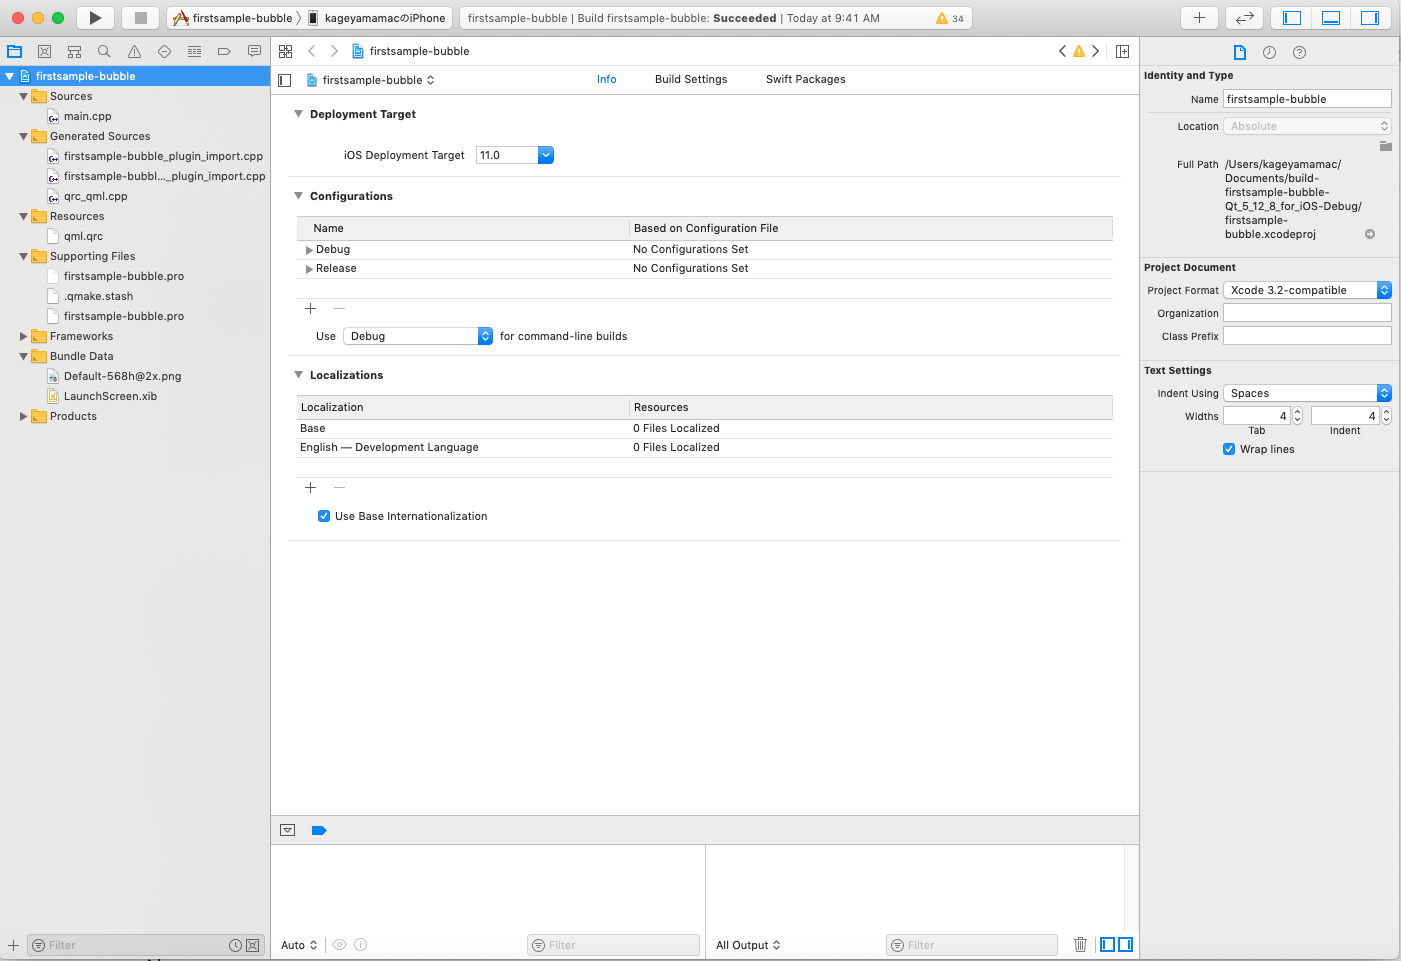The width and height of the screenshot is (1401, 961).
Task: Click the yellow warning icon in jump bar
Action: 1079,51
